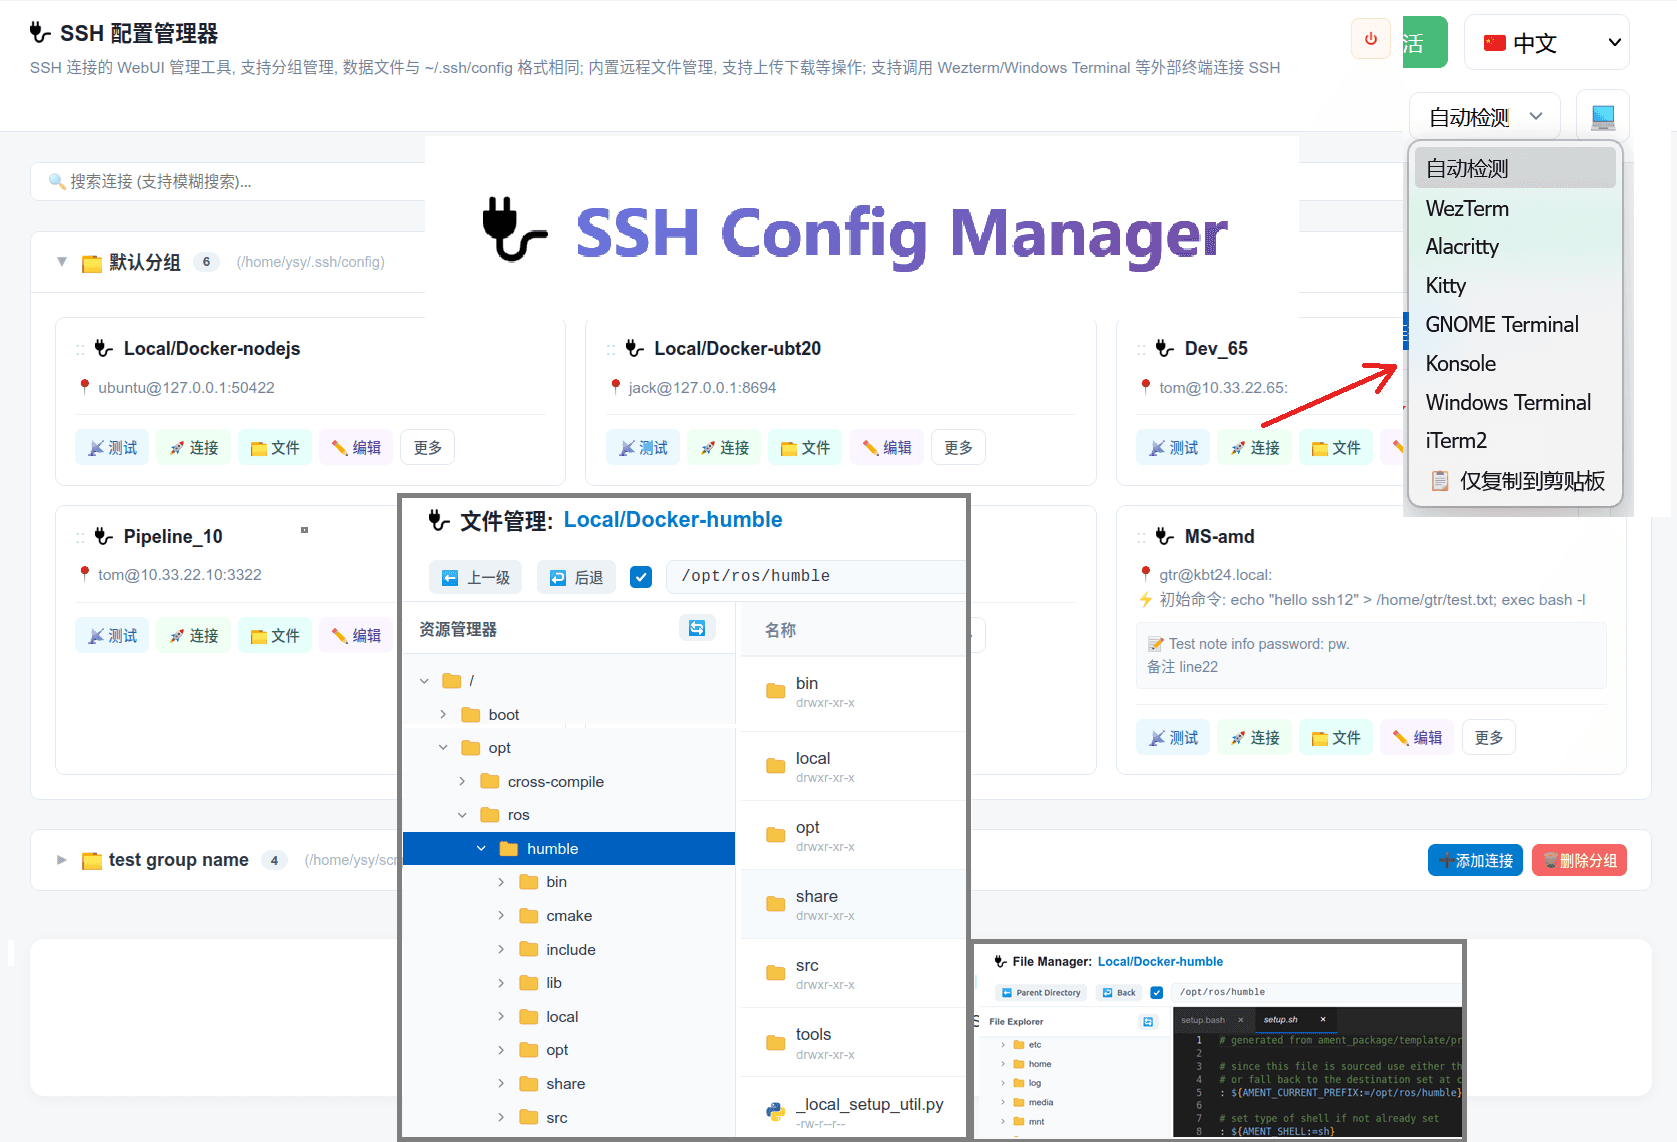Expand include folder in tree
1677x1142 pixels.
501,949
